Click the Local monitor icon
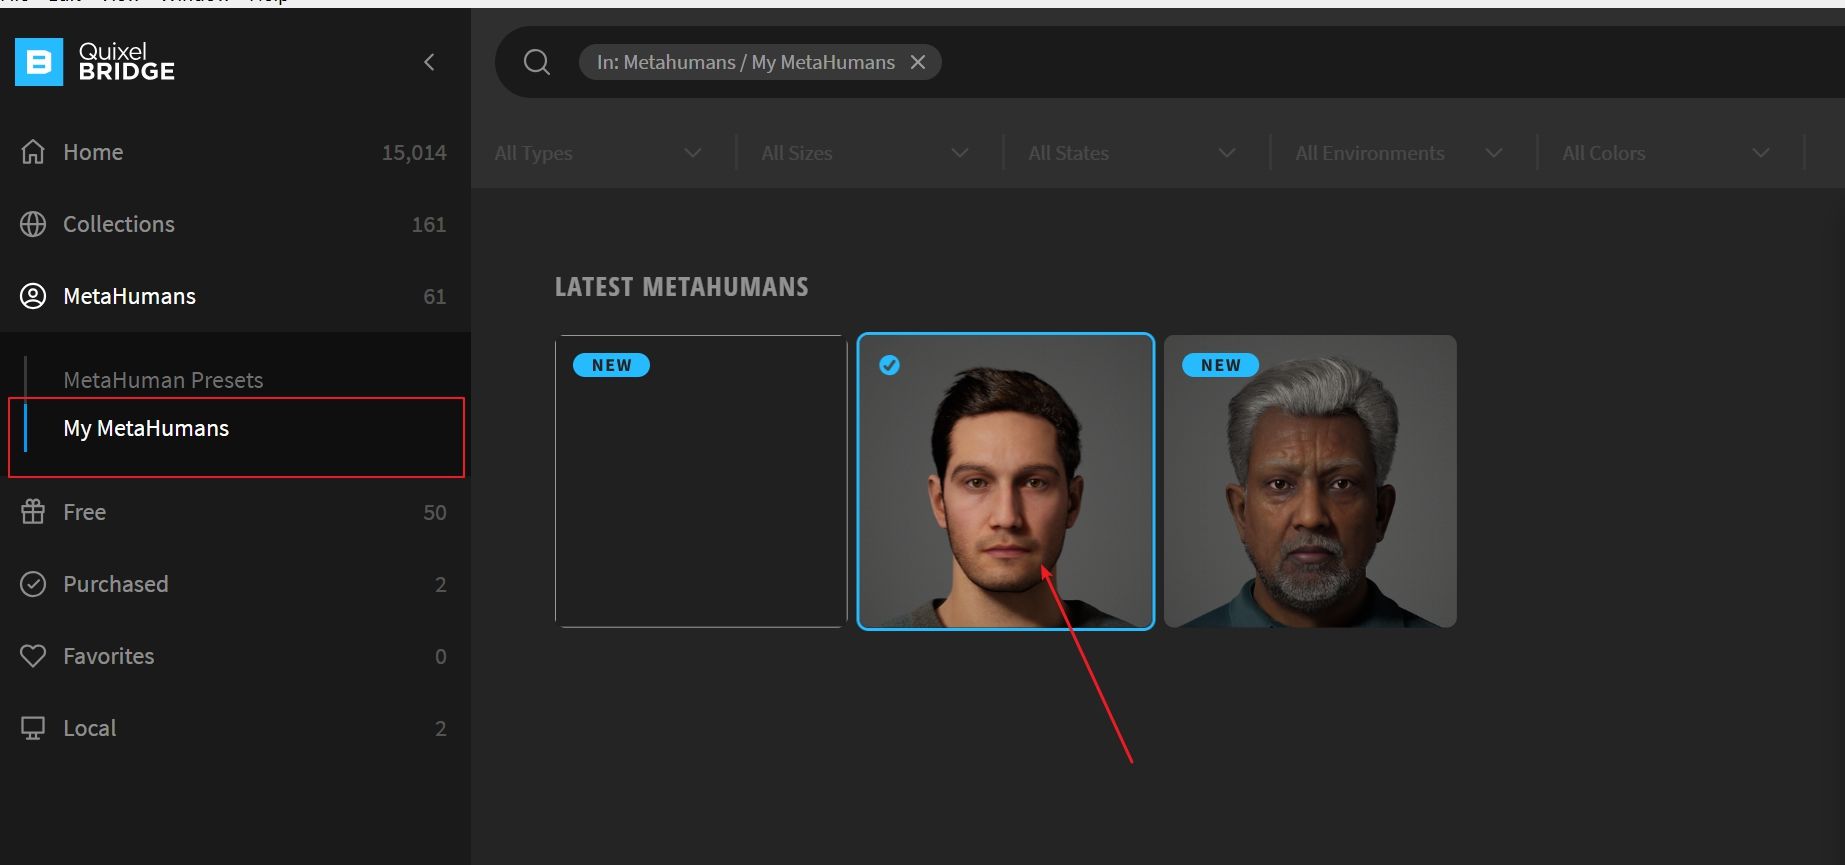This screenshot has width=1845, height=865. pos(33,728)
